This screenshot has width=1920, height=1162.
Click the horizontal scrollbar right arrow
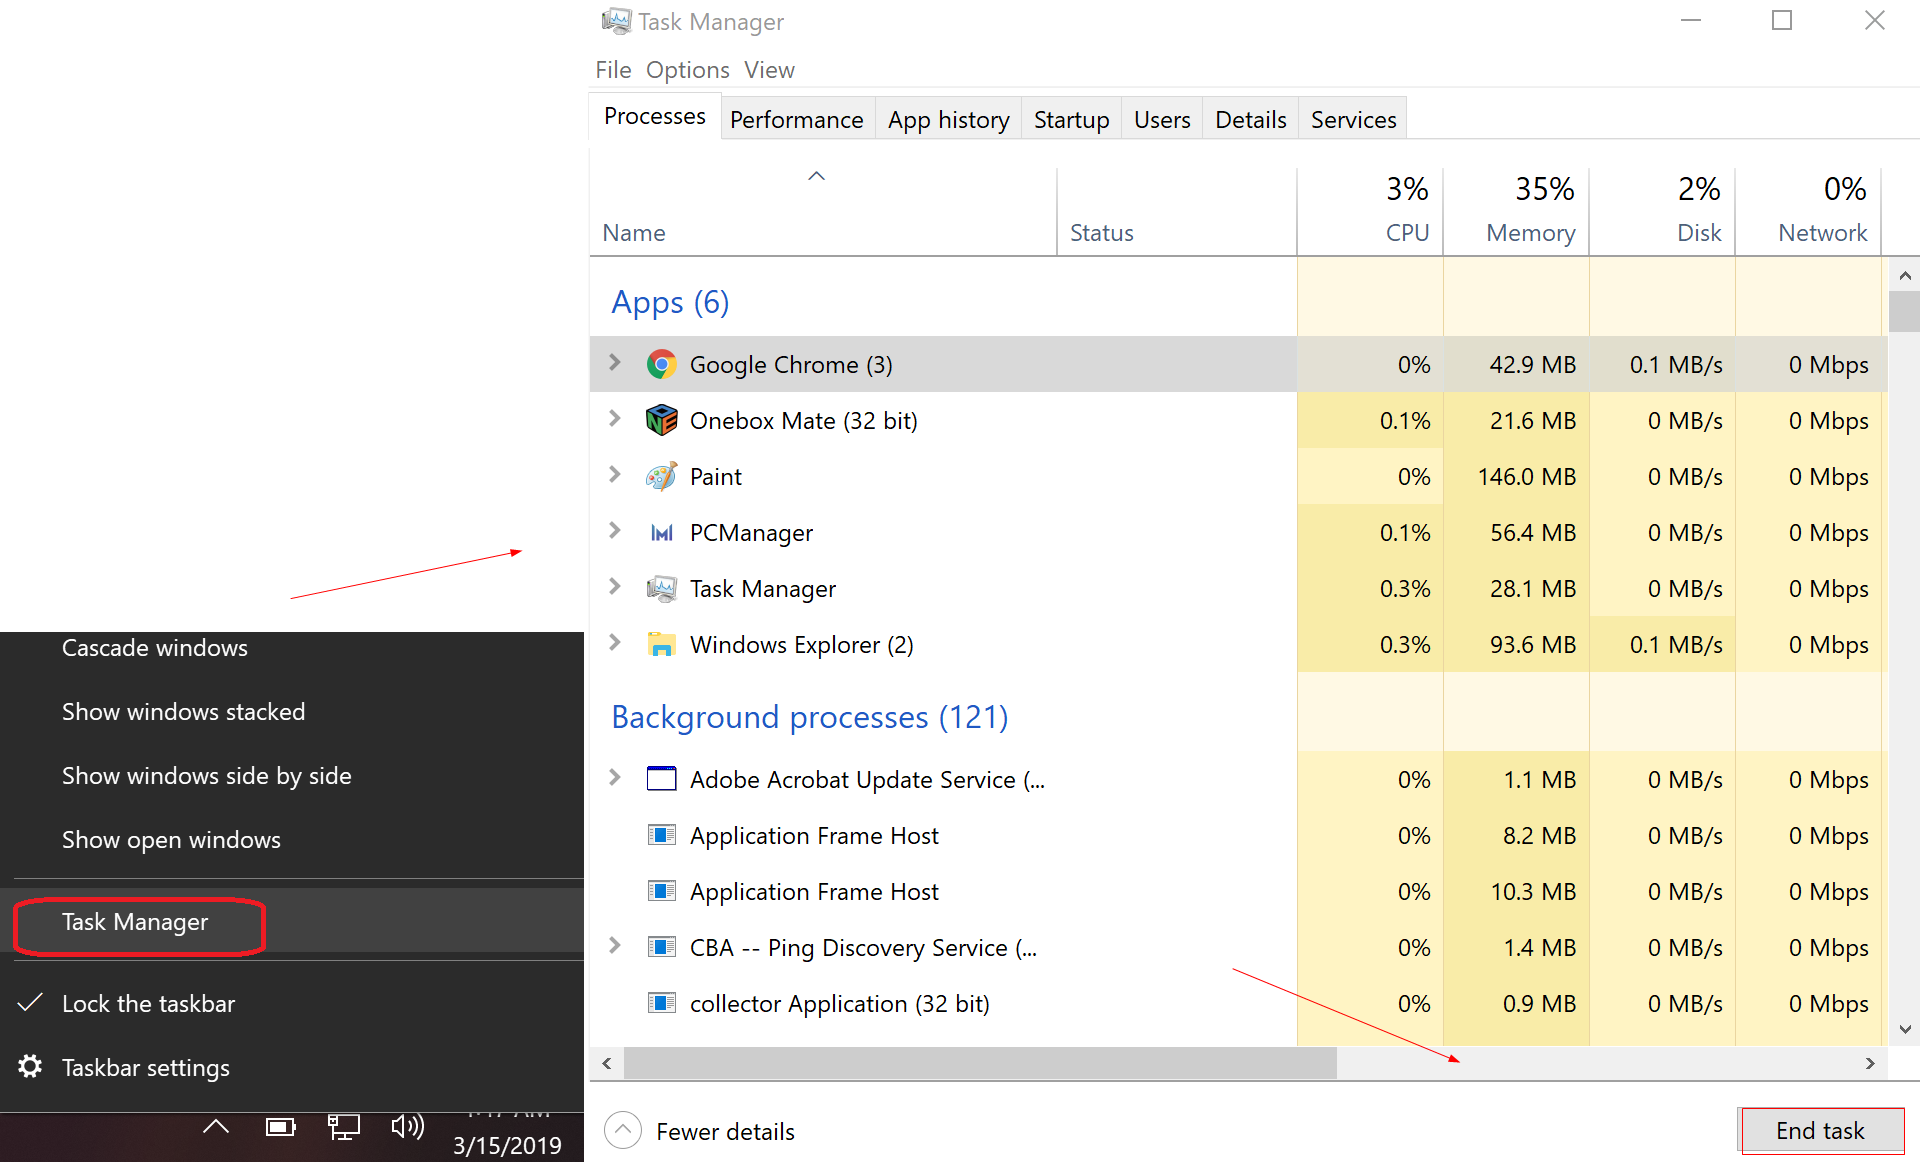click(1870, 1064)
